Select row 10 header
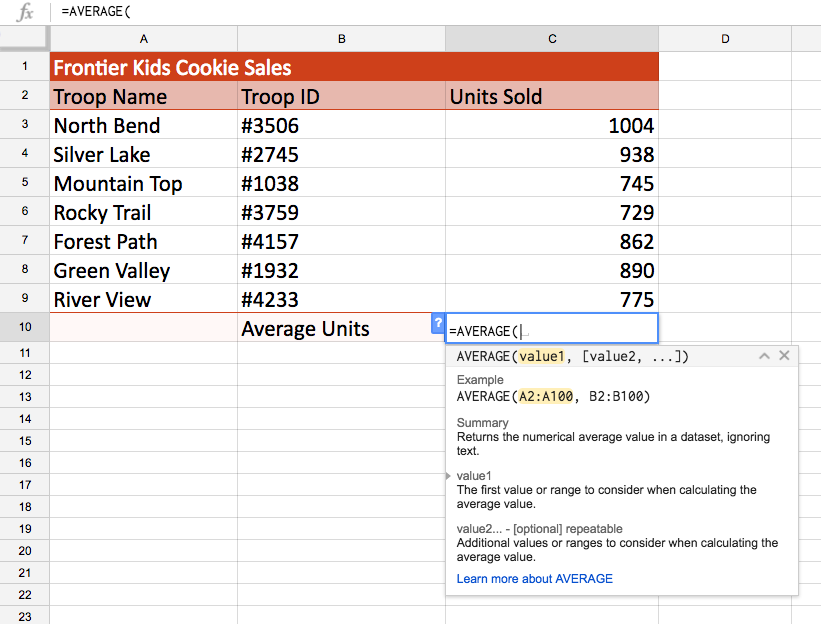This screenshot has width=821, height=624. pyautogui.click(x=24, y=327)
